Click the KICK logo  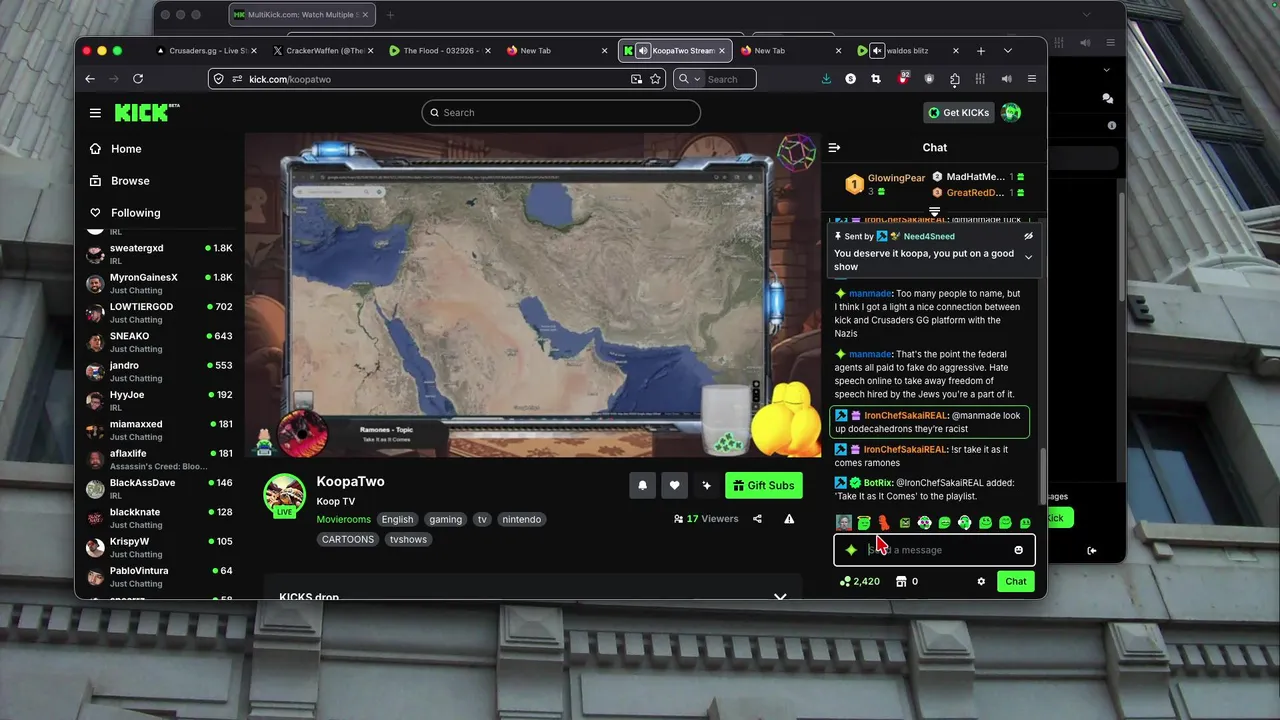pyautogui.click(x=147, y=112)
